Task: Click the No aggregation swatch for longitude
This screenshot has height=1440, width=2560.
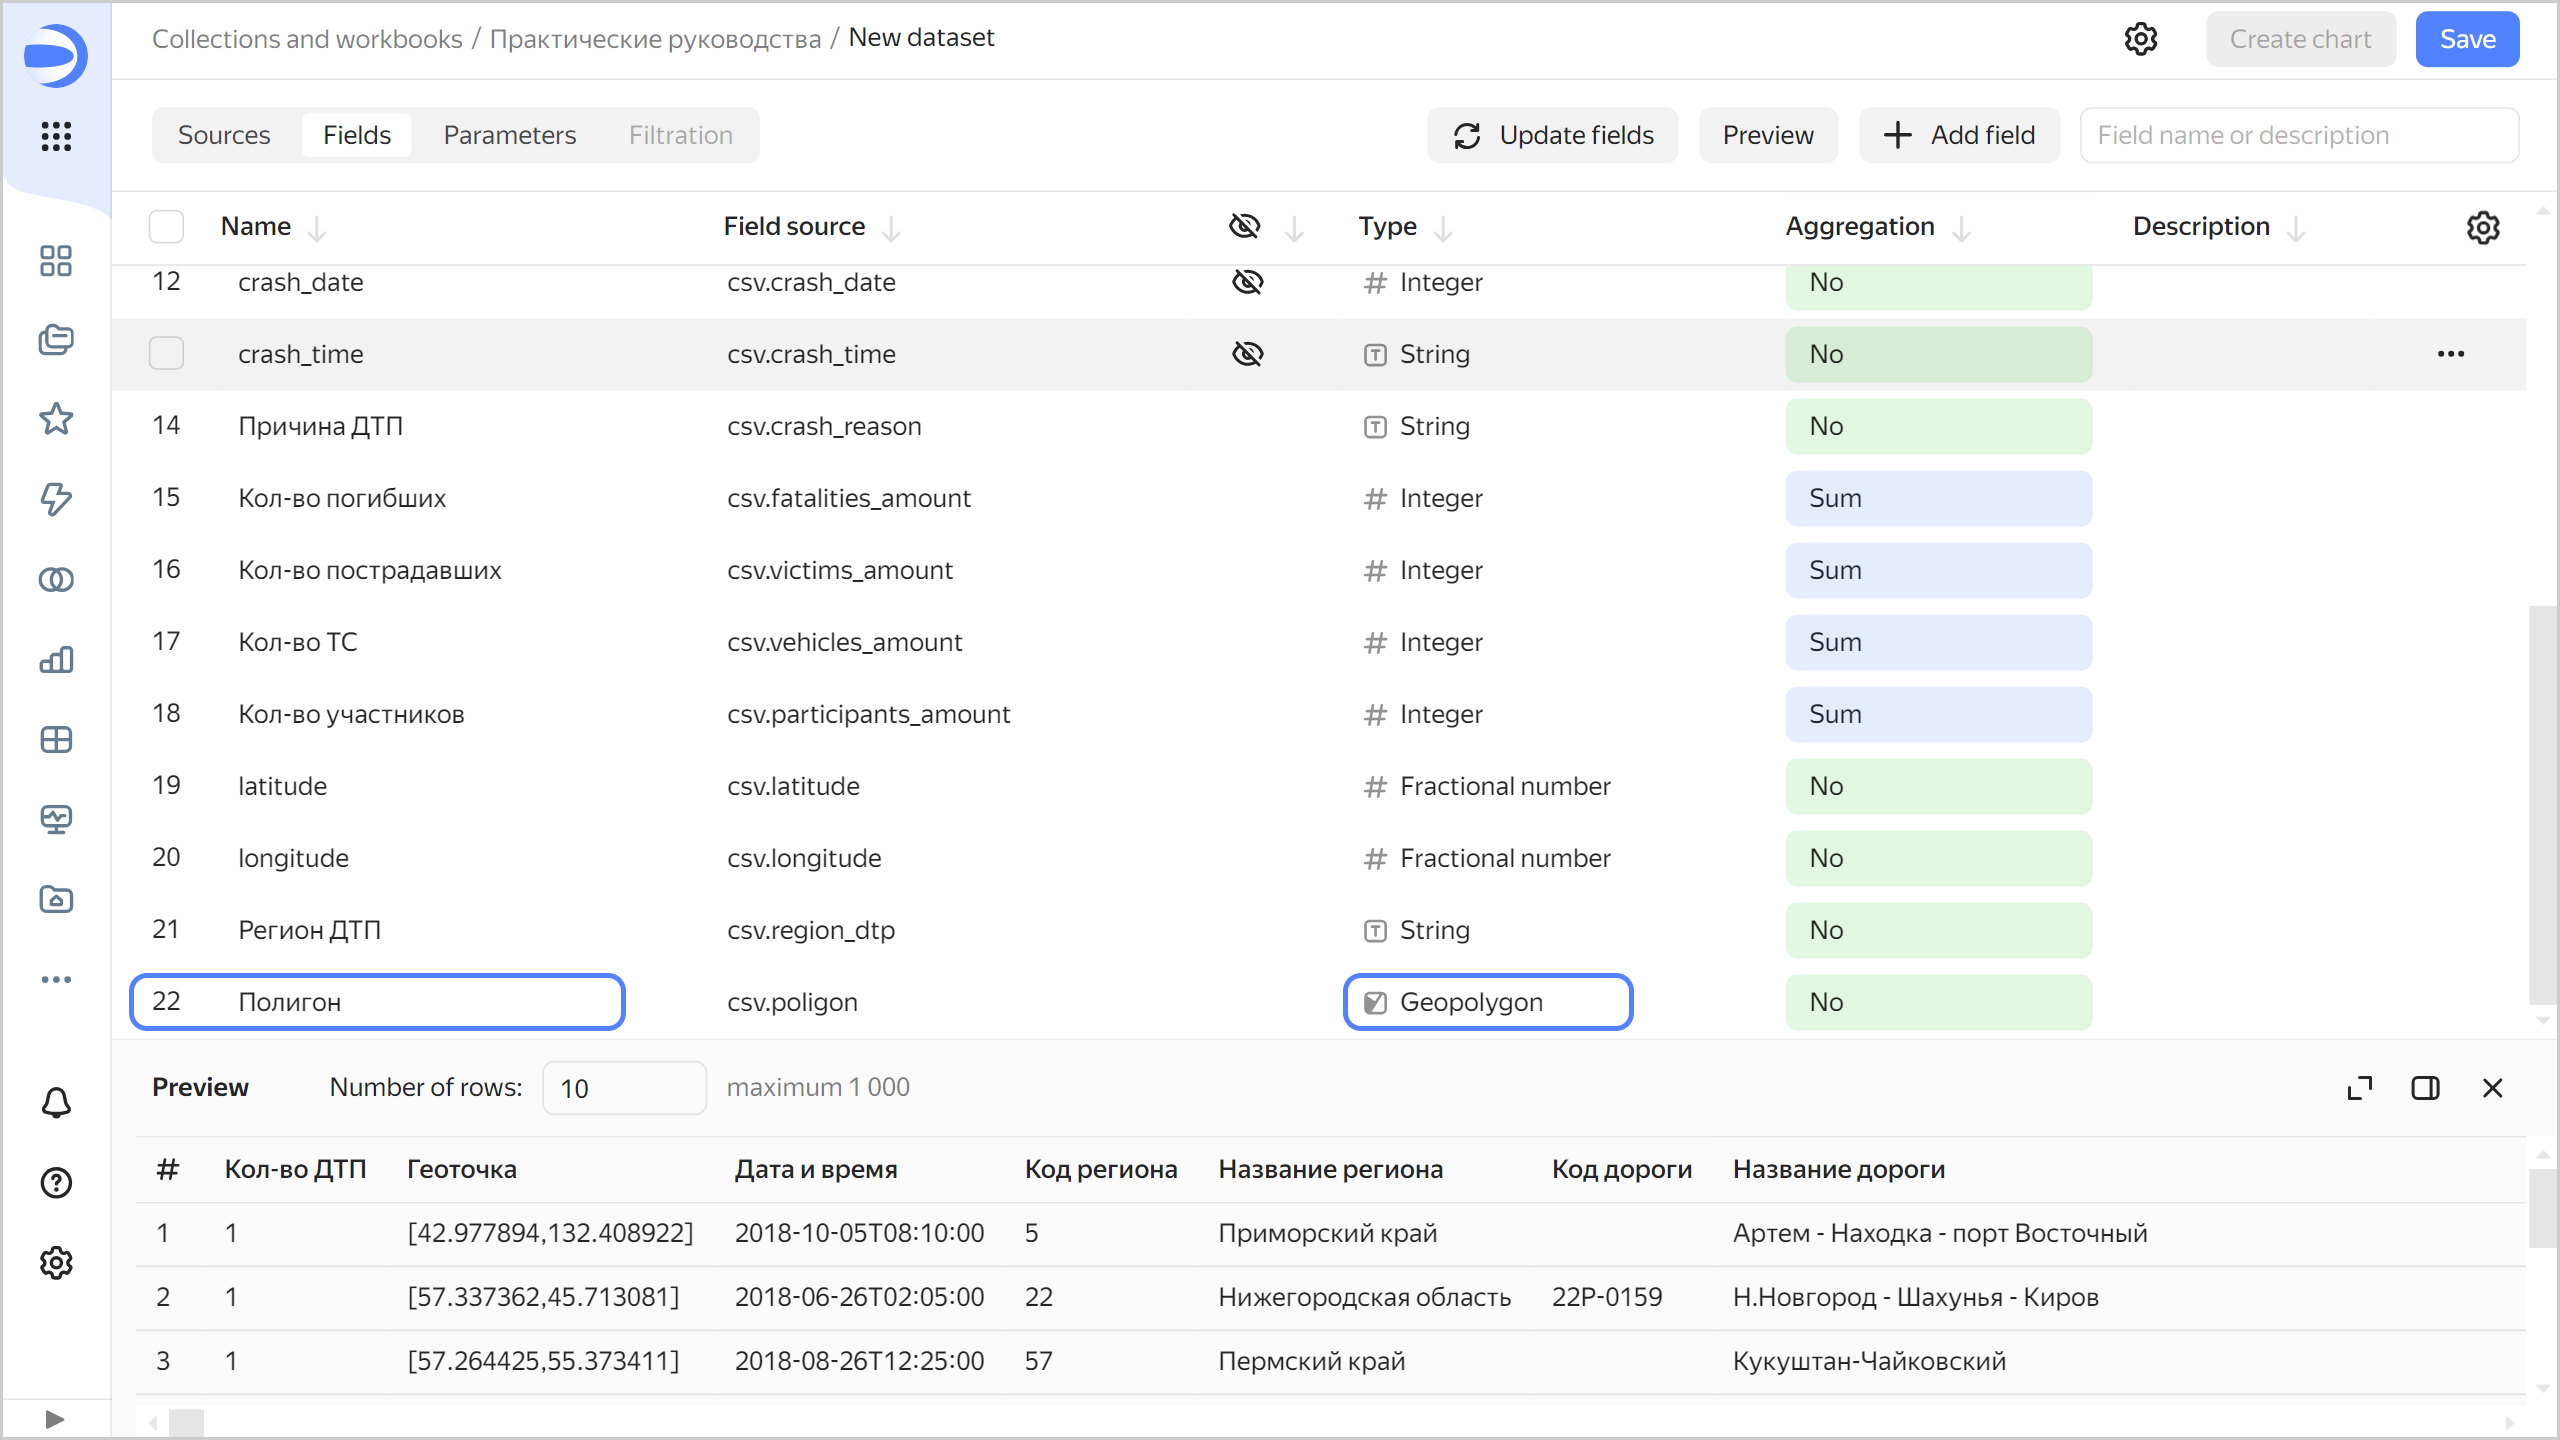Action: pos(1938,858)
